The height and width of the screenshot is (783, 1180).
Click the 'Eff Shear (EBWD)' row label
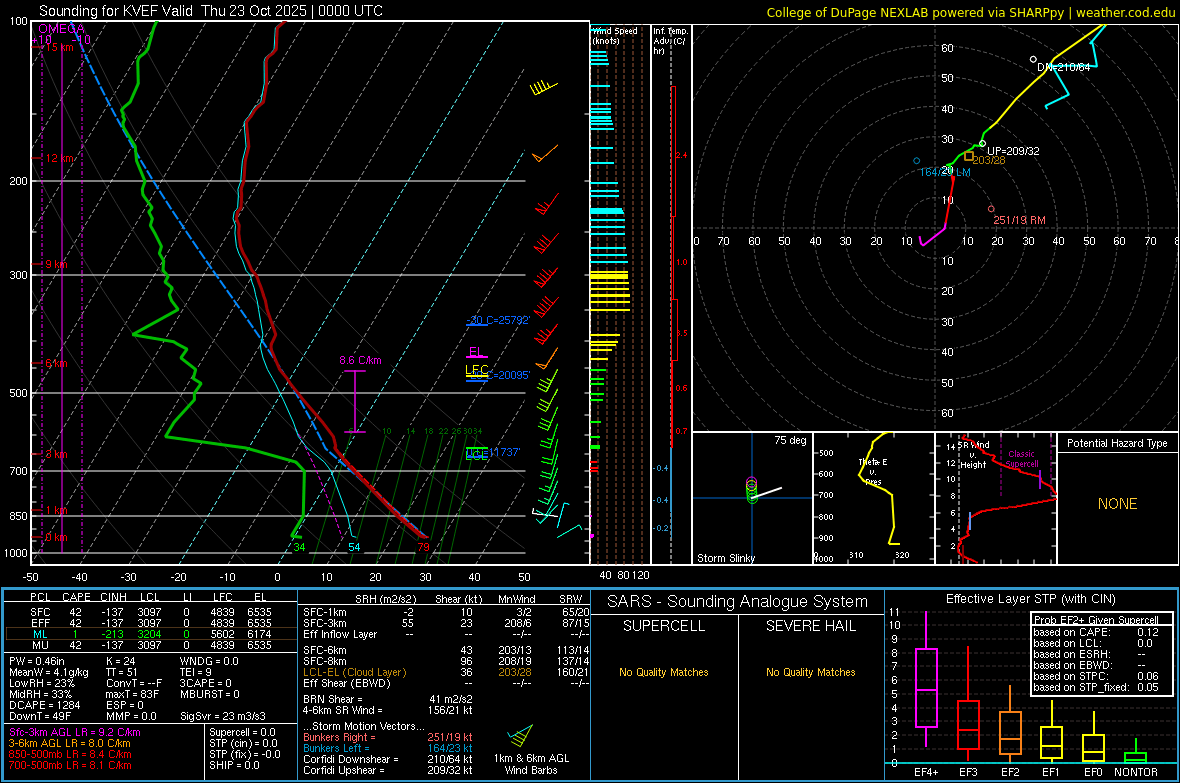[x=347, y=683]
